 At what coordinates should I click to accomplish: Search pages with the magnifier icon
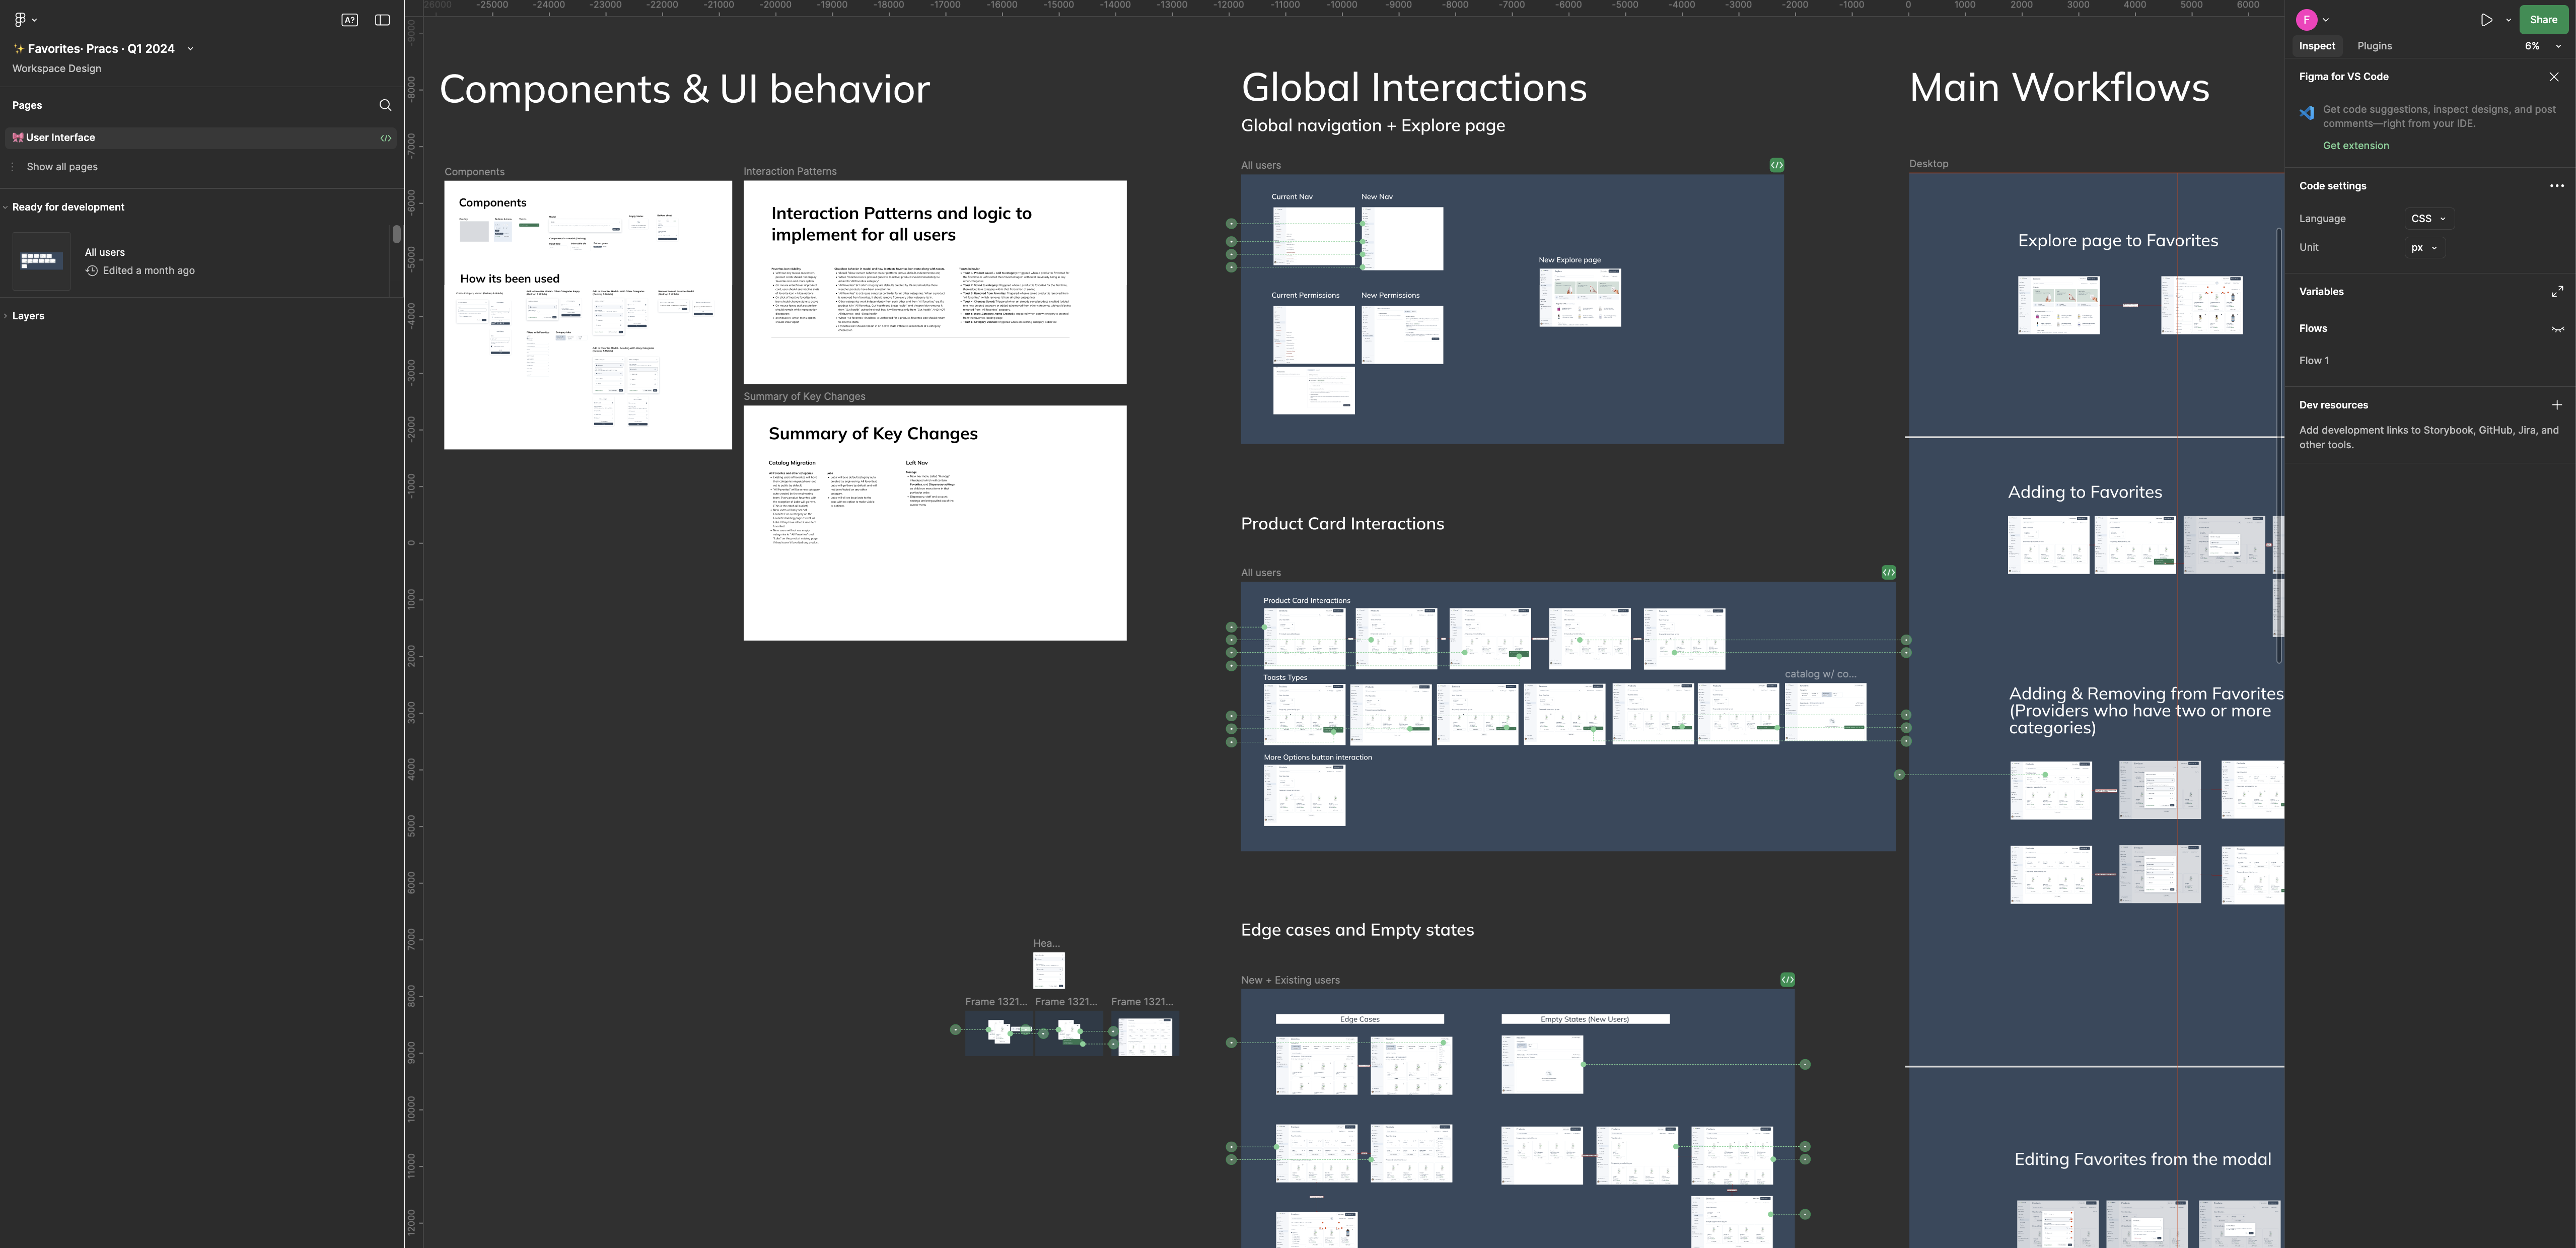click(385, 105)
